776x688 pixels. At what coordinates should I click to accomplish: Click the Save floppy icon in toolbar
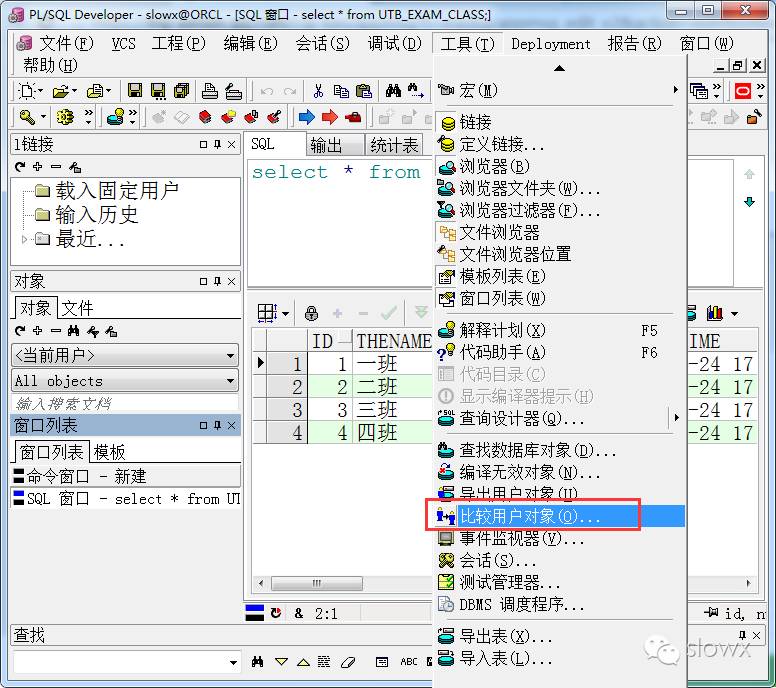pyautogui.click(x=135, y=91)
